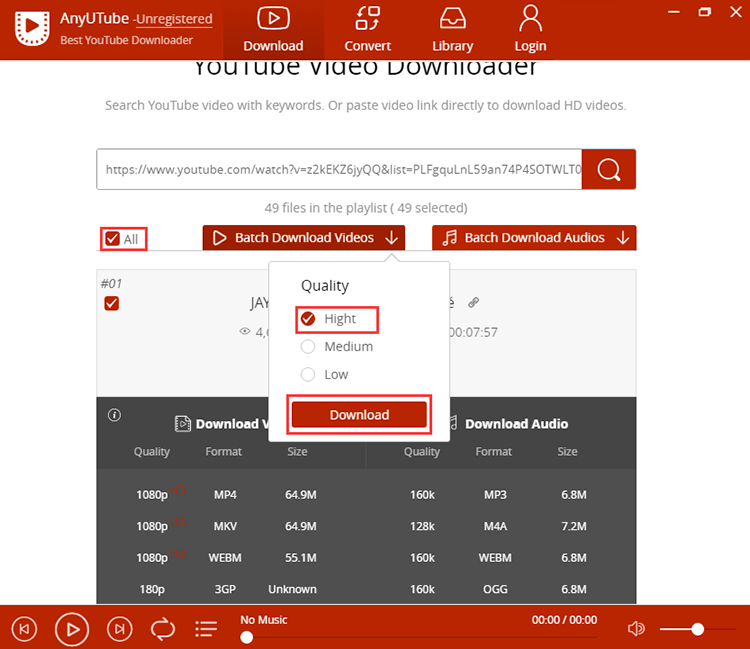750x649 pixels.
Task: Open the playlist queue icon
Action: pos(206,629)
